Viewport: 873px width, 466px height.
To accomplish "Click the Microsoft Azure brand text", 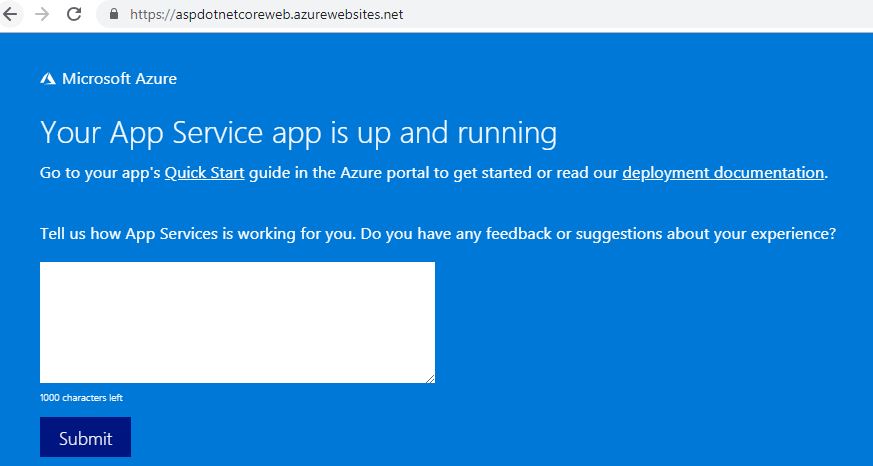I will 119,79.
